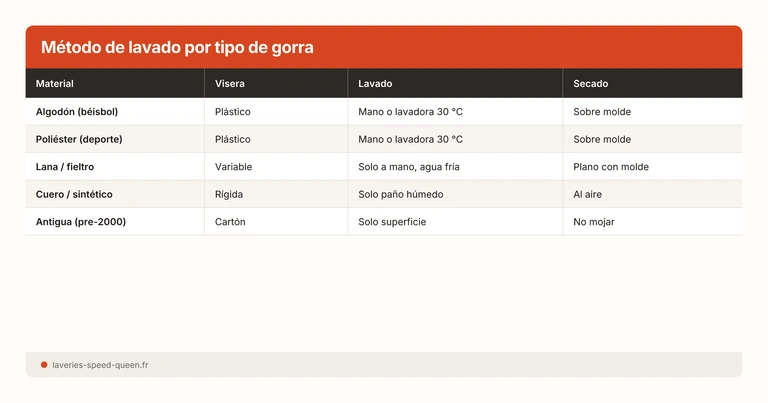768x403 pixels.
Task: Click the 'No mojar' drying cell
Action: 594,221
